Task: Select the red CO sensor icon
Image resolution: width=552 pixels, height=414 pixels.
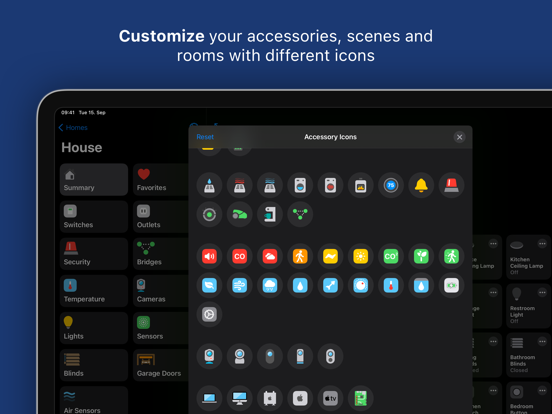Action: coord(239,256)
